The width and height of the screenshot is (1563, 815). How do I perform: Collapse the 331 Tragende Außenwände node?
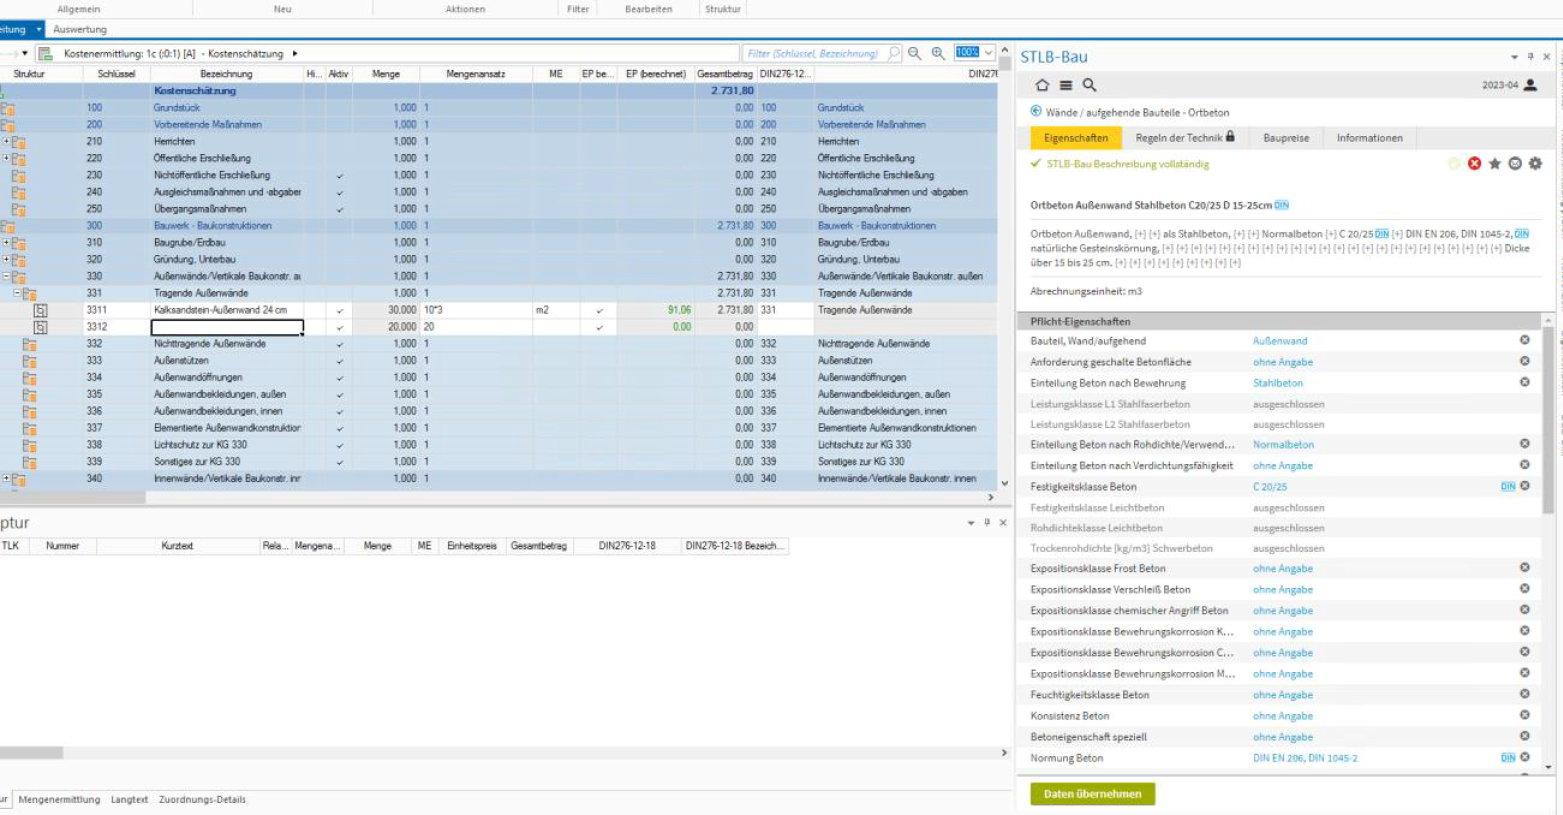point(17,294)
